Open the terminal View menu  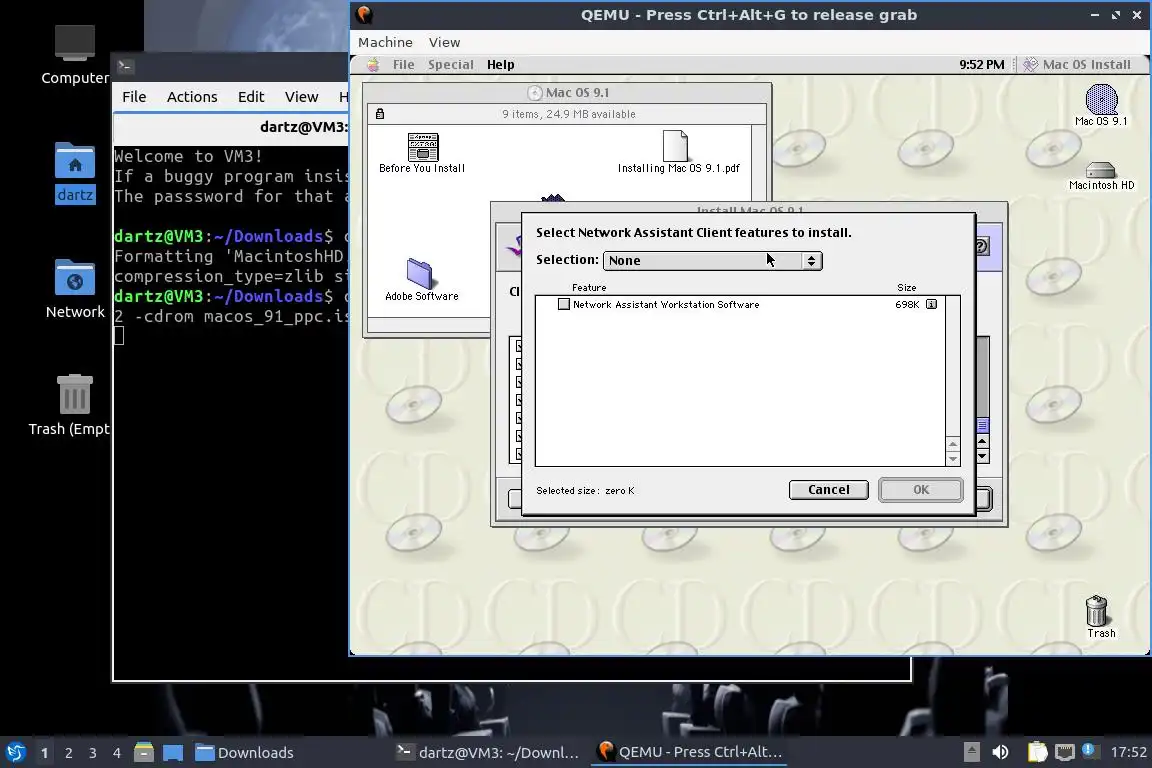point(301,96)
